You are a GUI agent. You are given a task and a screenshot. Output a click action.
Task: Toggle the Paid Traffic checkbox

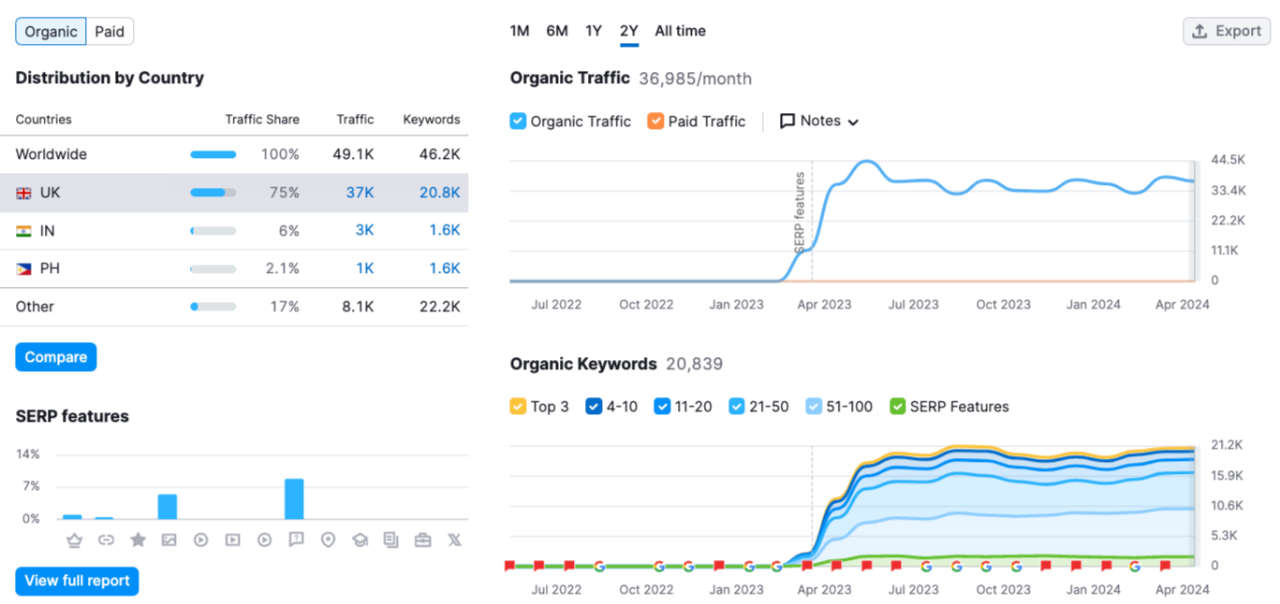point(656,121)
